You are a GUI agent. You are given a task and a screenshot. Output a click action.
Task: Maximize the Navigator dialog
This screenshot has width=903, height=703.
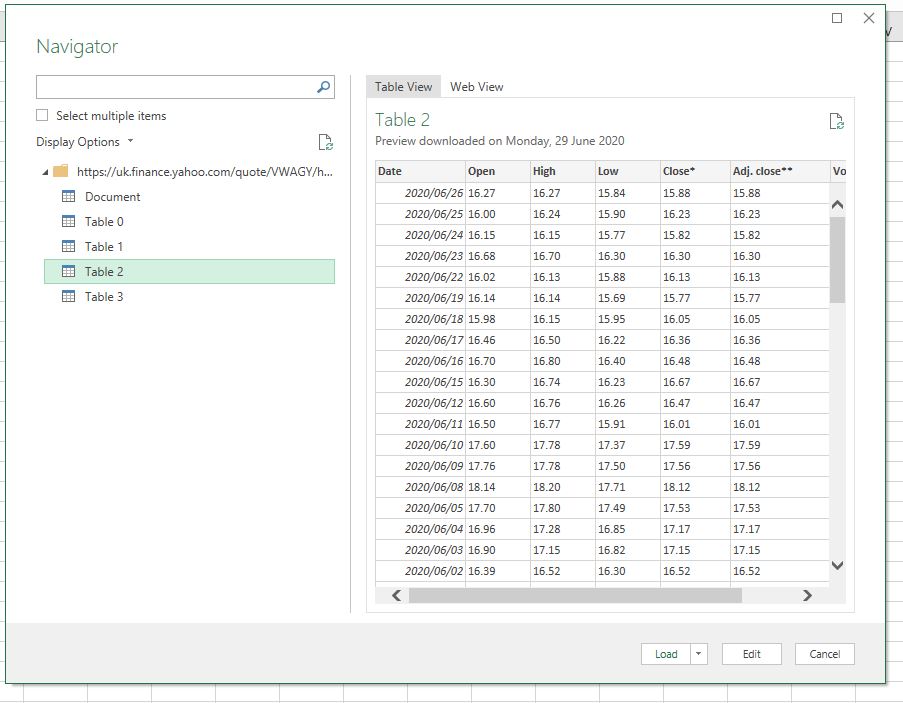(837, 18)
